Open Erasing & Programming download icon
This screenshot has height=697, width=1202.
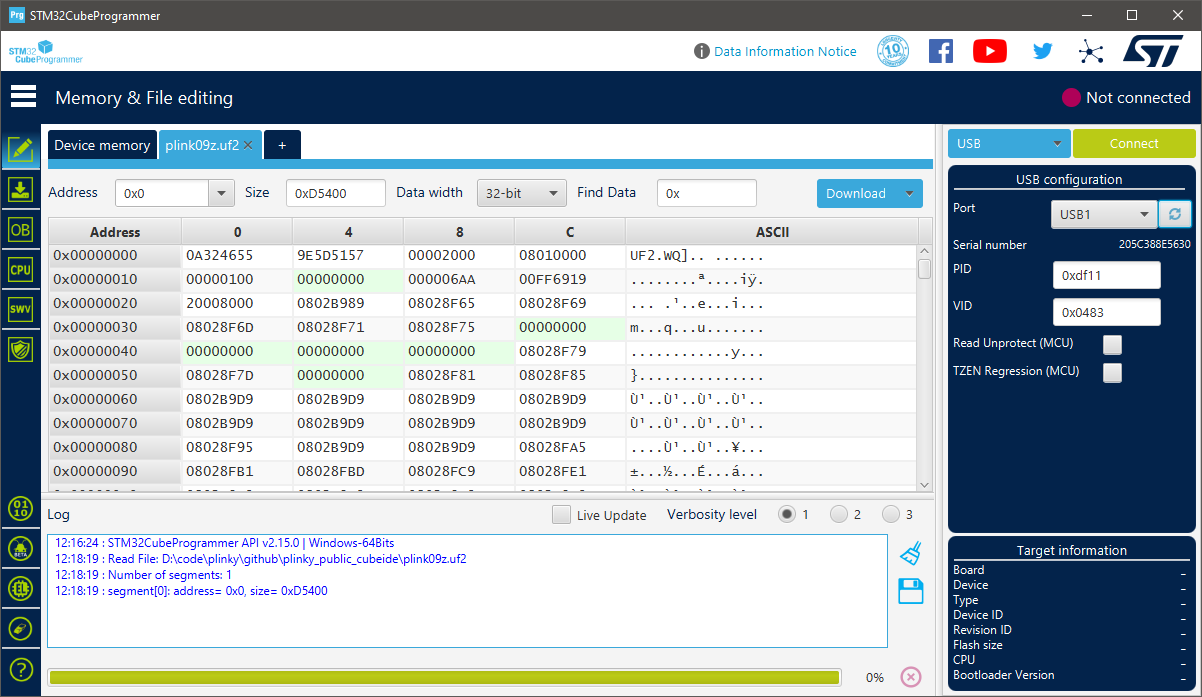[20, 190]
